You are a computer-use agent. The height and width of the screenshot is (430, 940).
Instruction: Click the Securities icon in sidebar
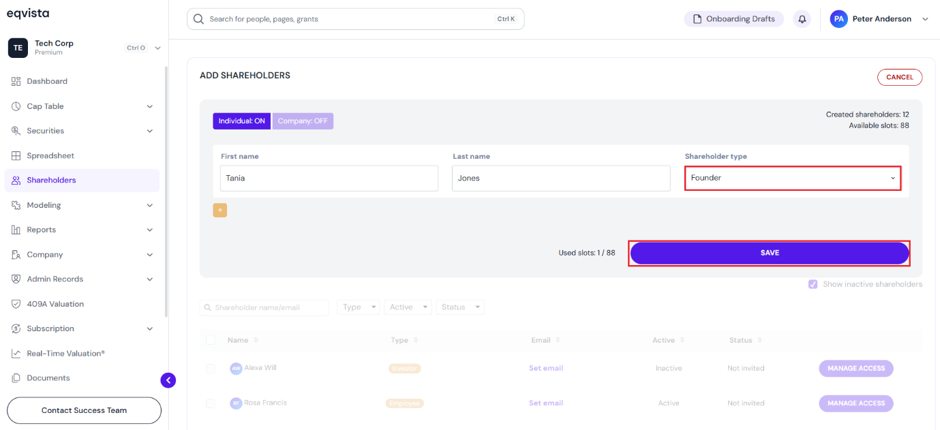(16, 131)
